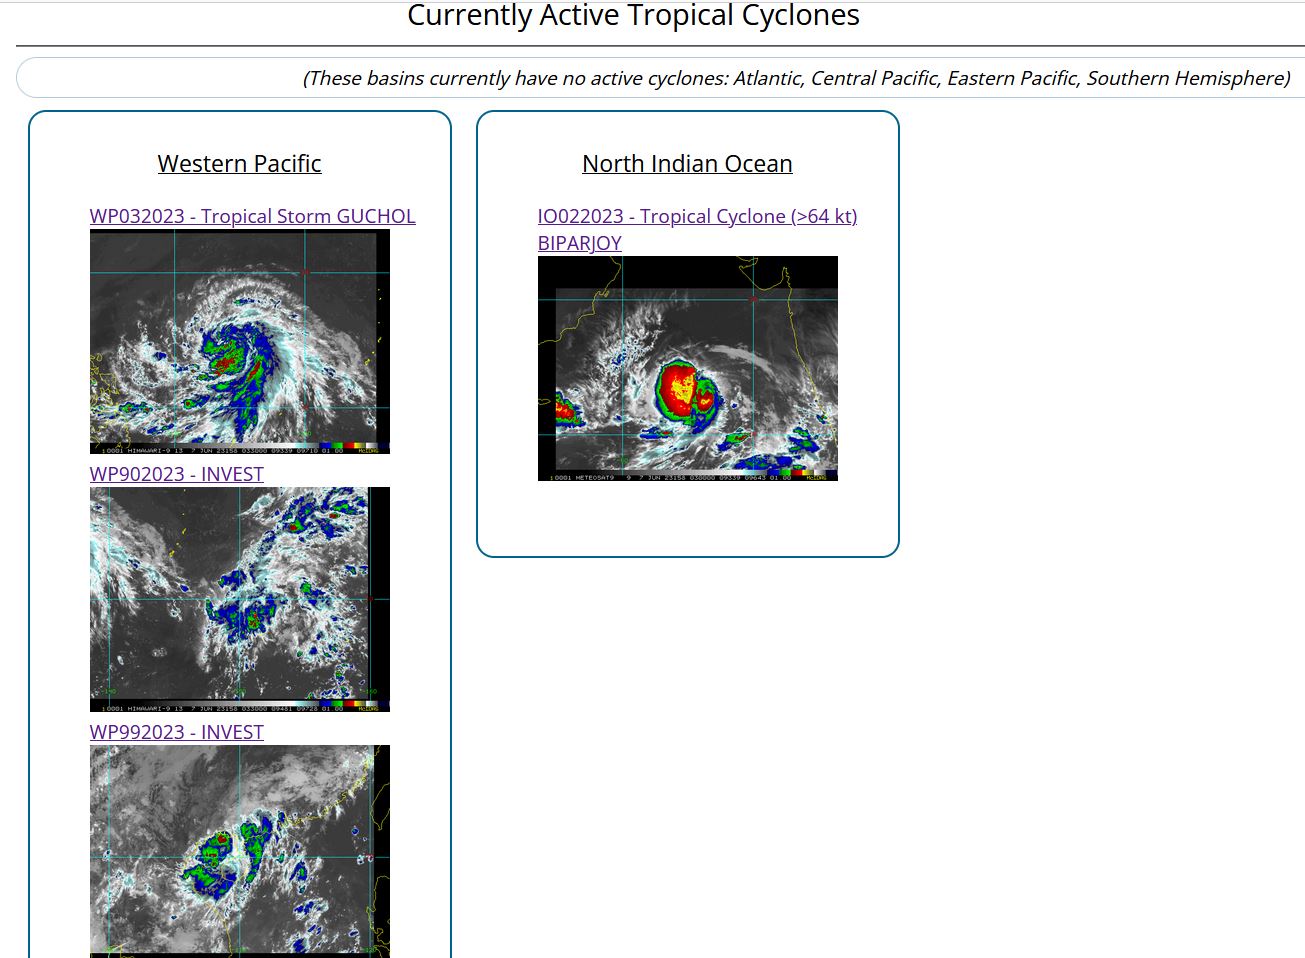Click the spiral storm center in GUCHOL image
1305x958 pixels.
point(228,358)
